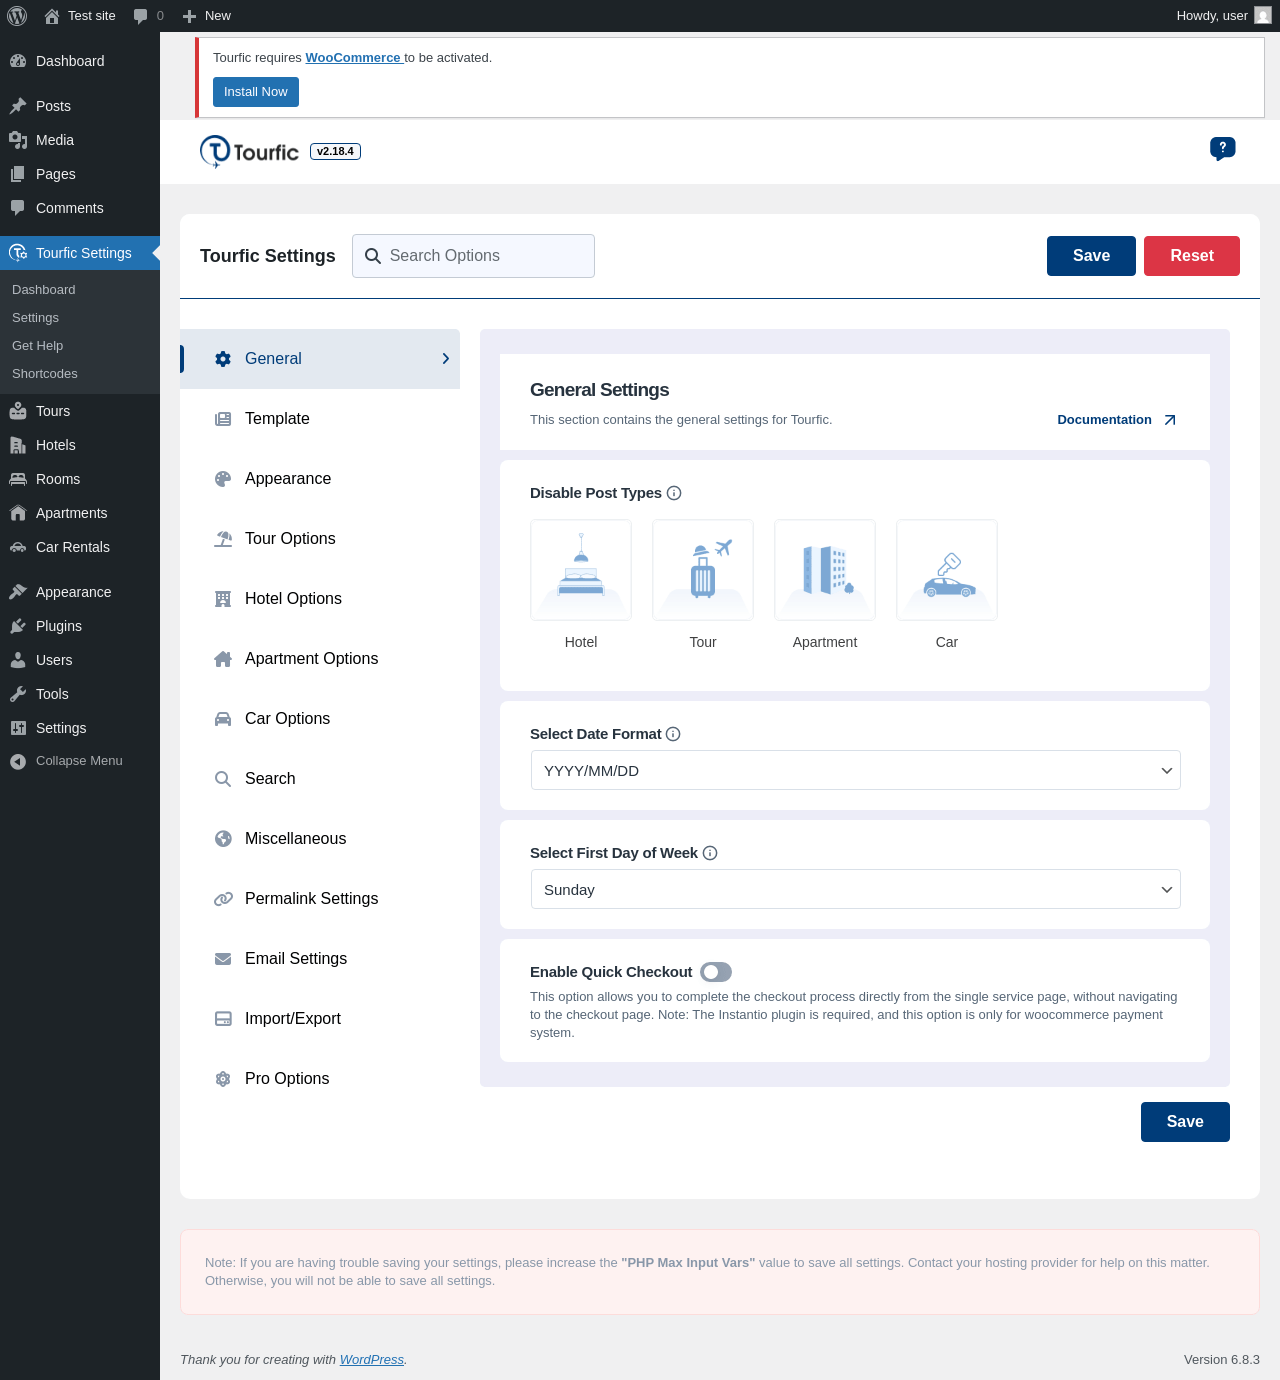Click the building icon beside Hotel Options

click(223, 599)
